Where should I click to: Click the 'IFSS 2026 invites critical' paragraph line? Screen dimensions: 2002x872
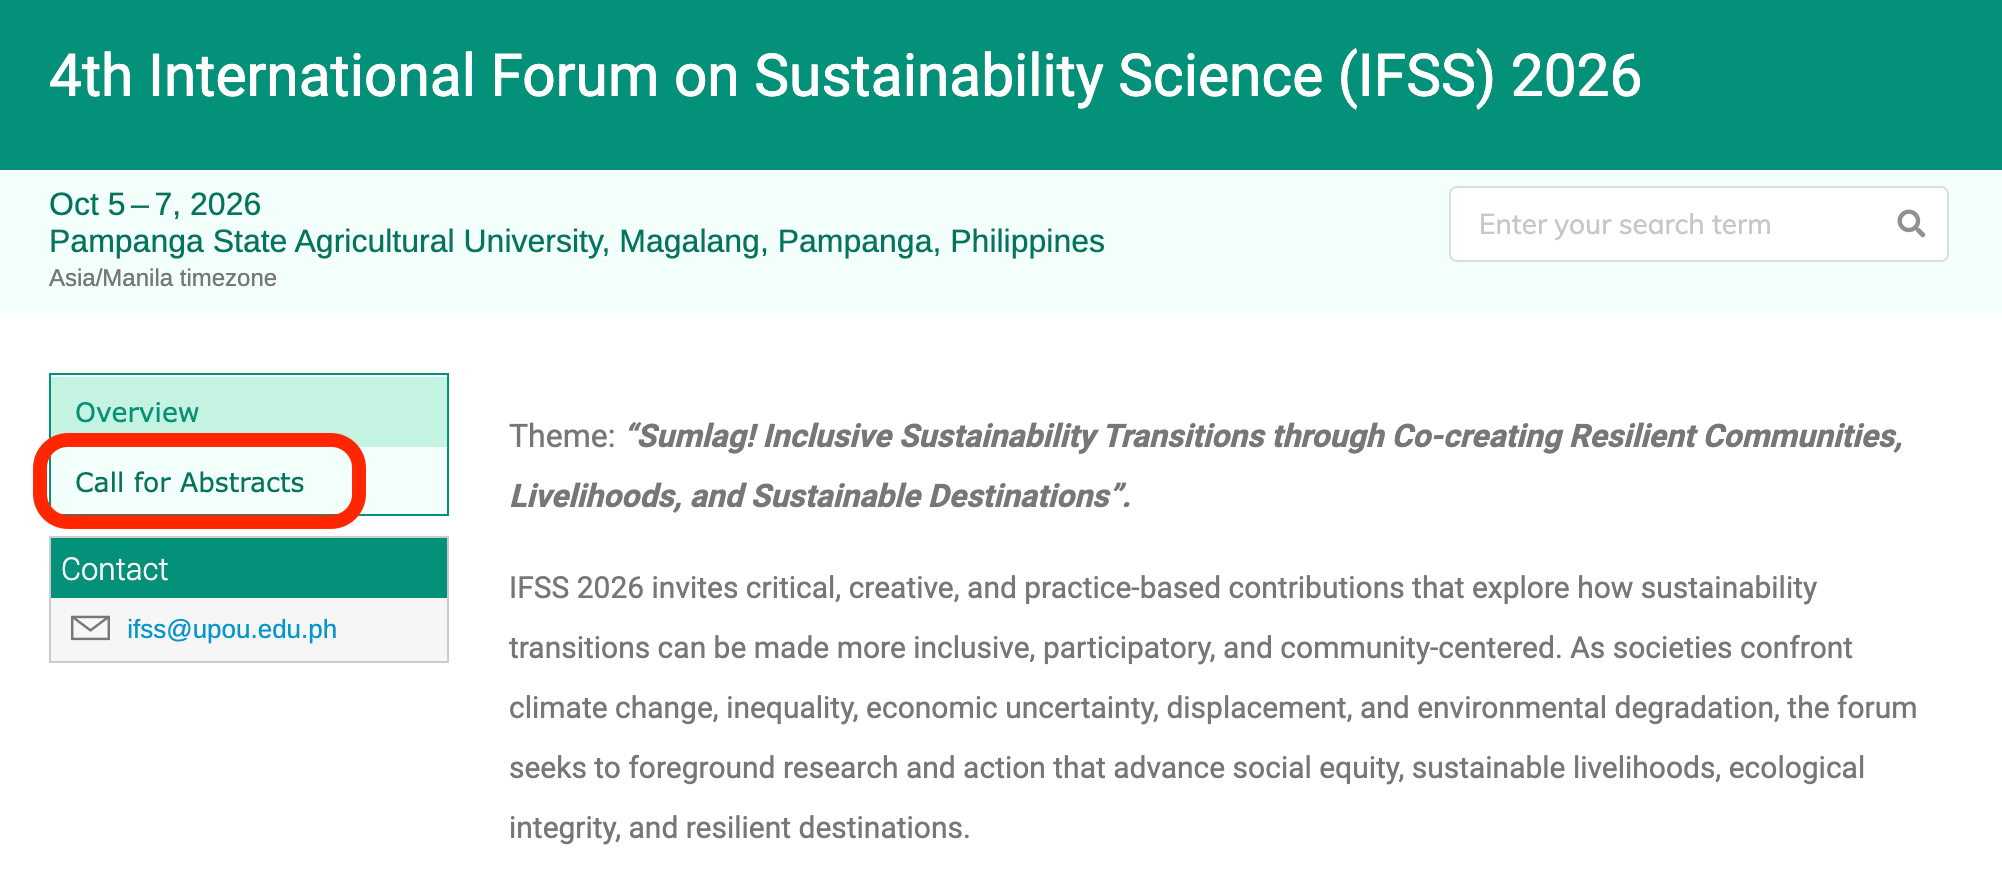point(1163,588)
